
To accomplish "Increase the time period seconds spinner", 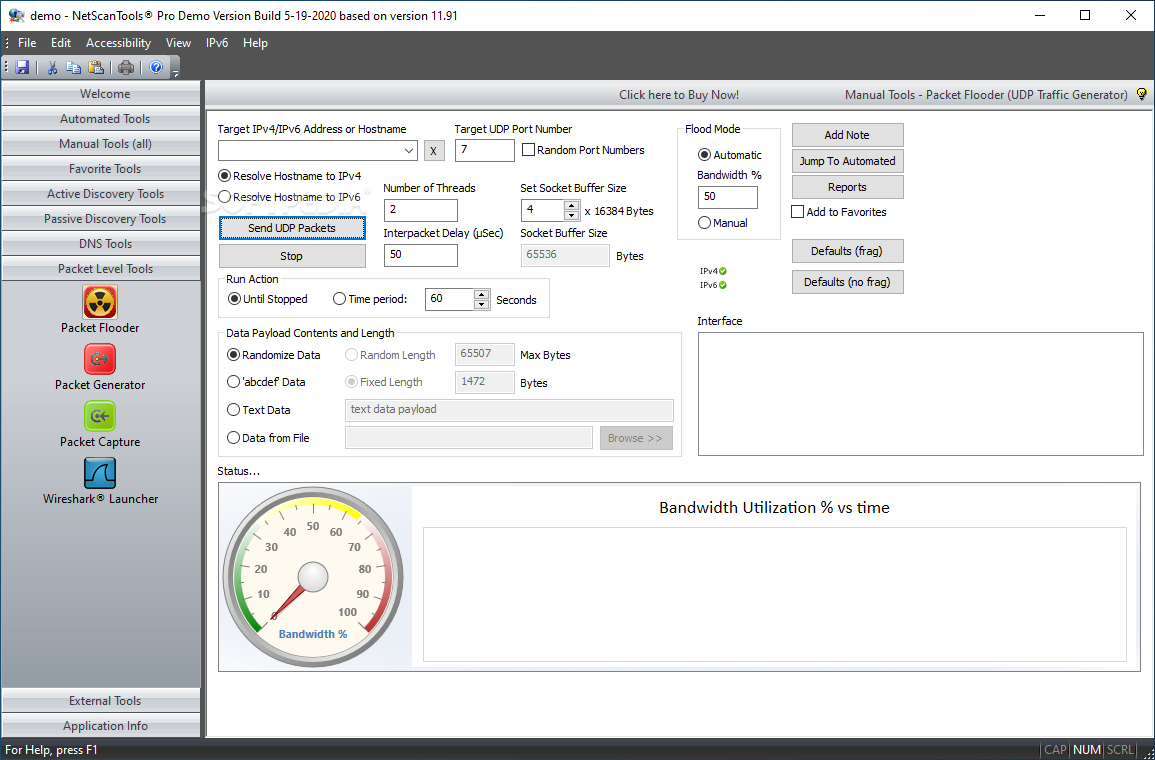I will 482,295.
